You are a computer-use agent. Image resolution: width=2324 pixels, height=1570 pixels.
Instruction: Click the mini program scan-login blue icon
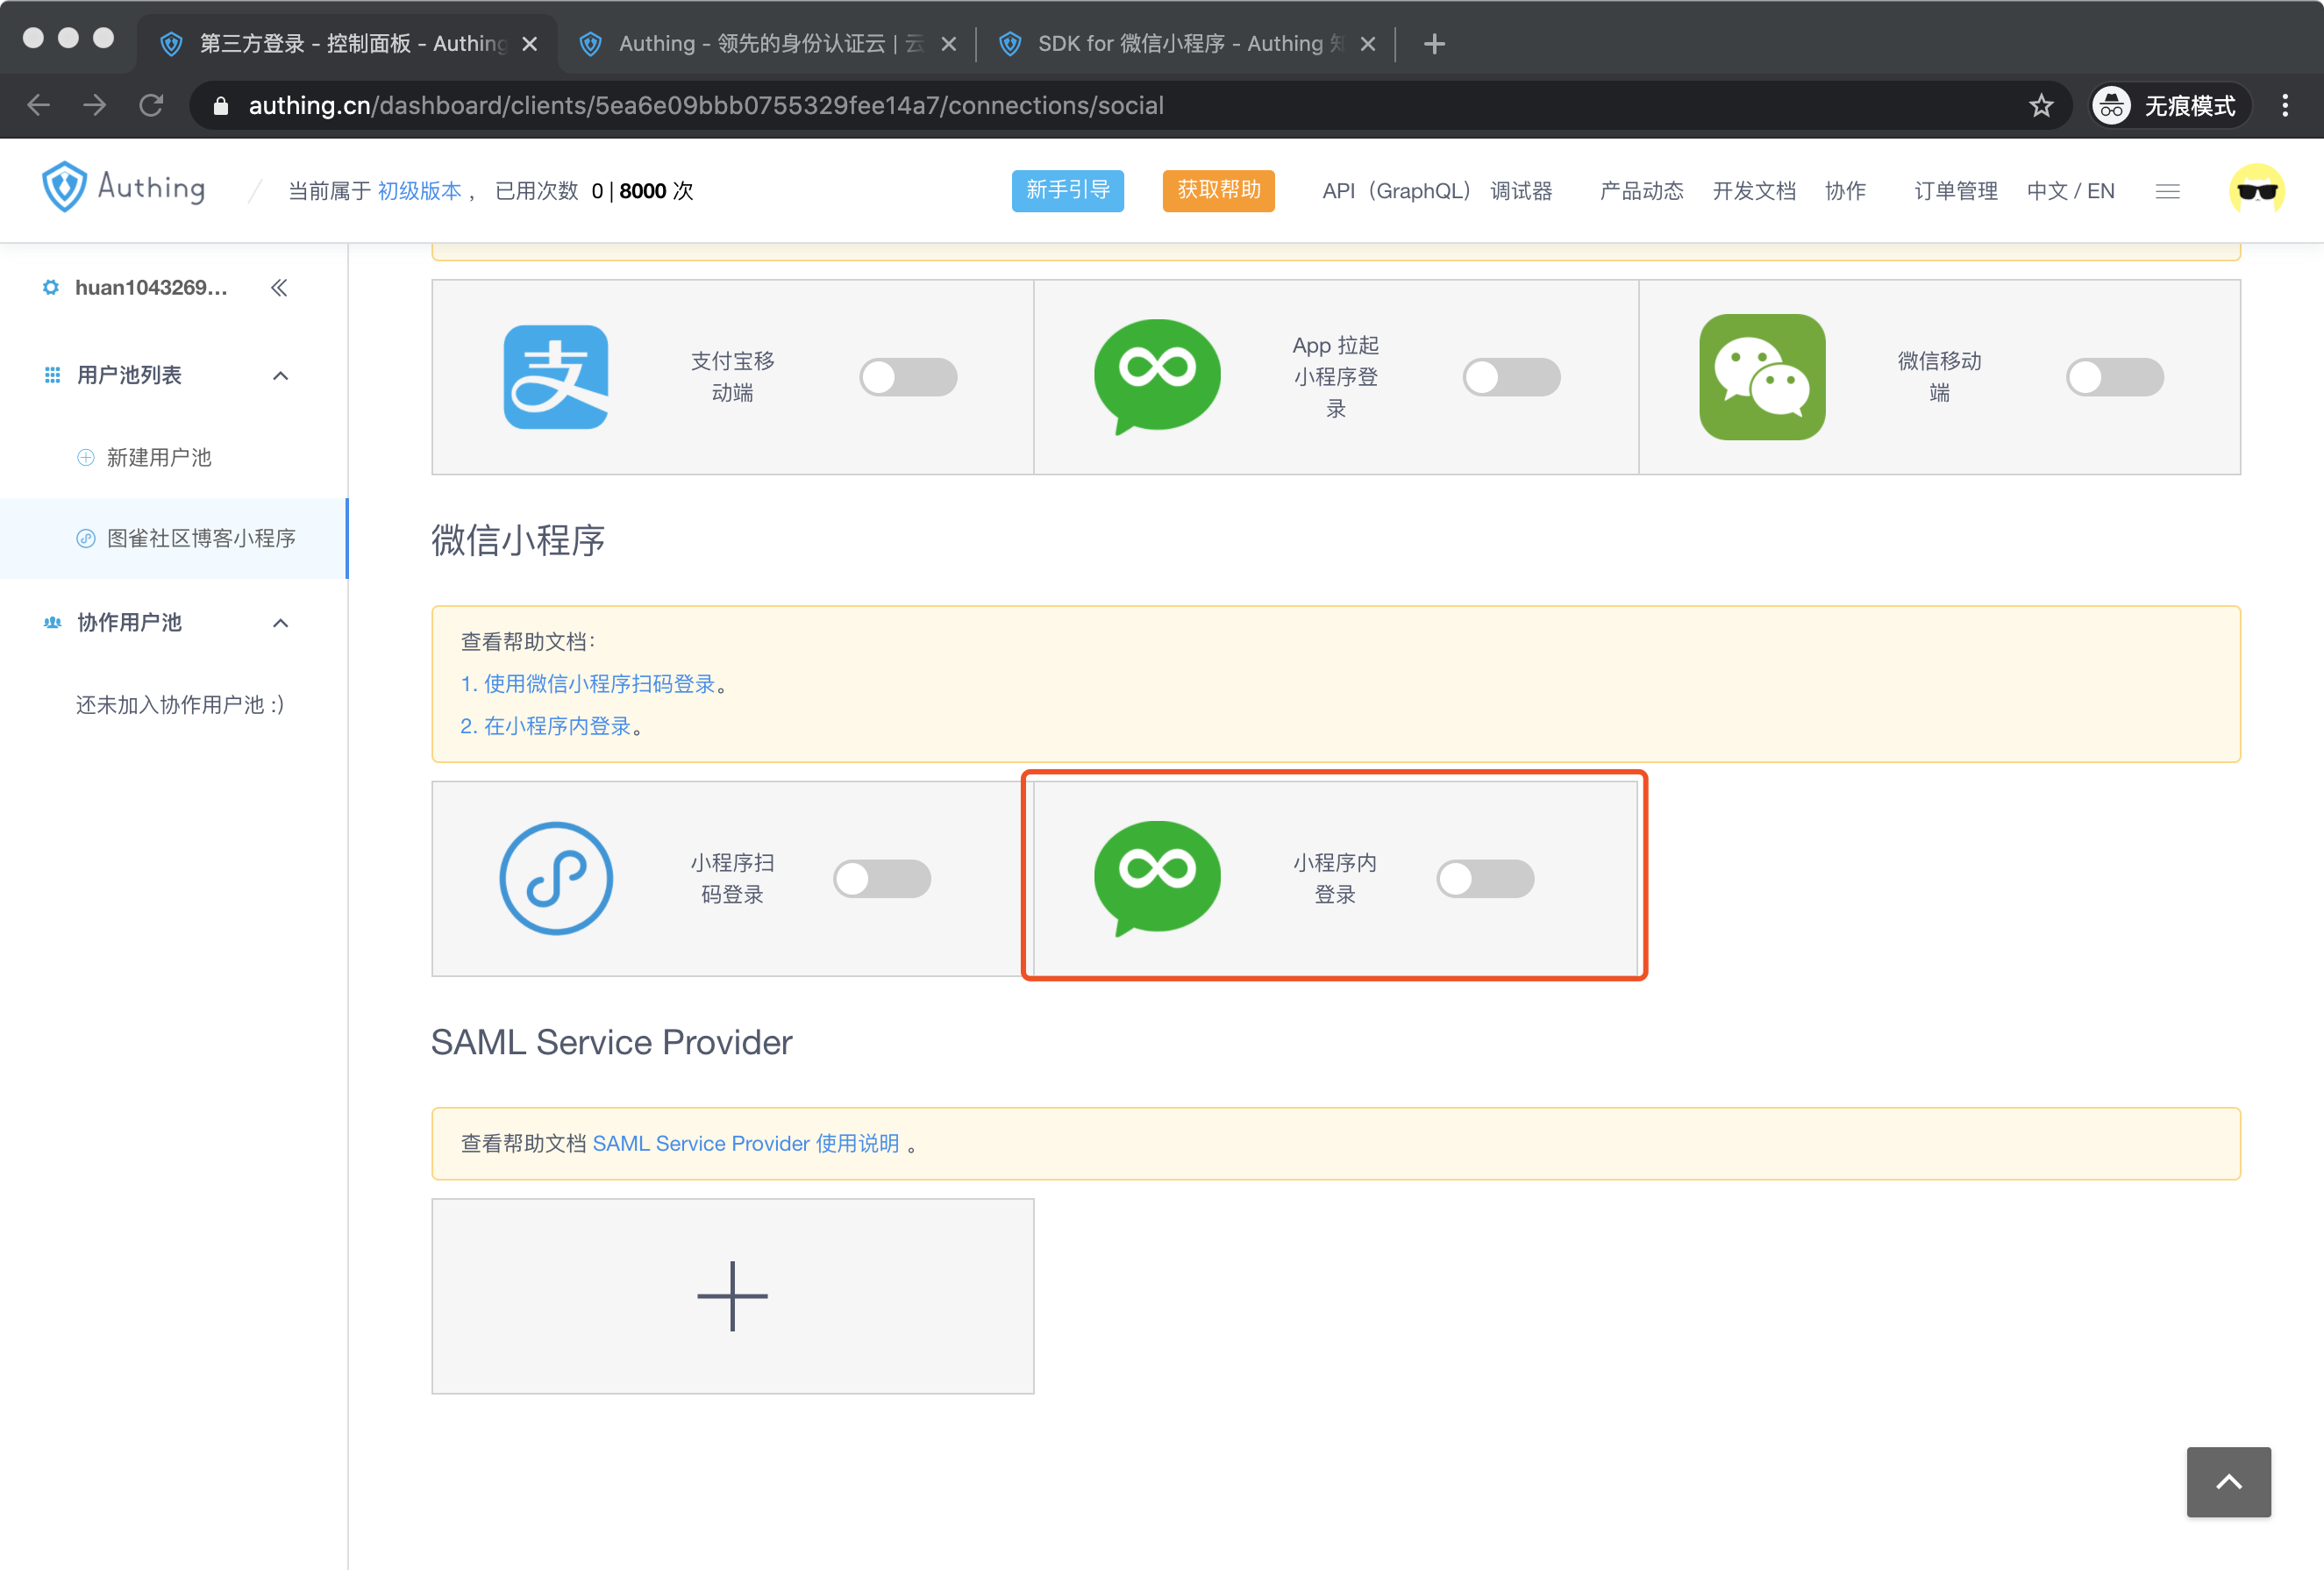pyautogui.click(x=555, y=878)
